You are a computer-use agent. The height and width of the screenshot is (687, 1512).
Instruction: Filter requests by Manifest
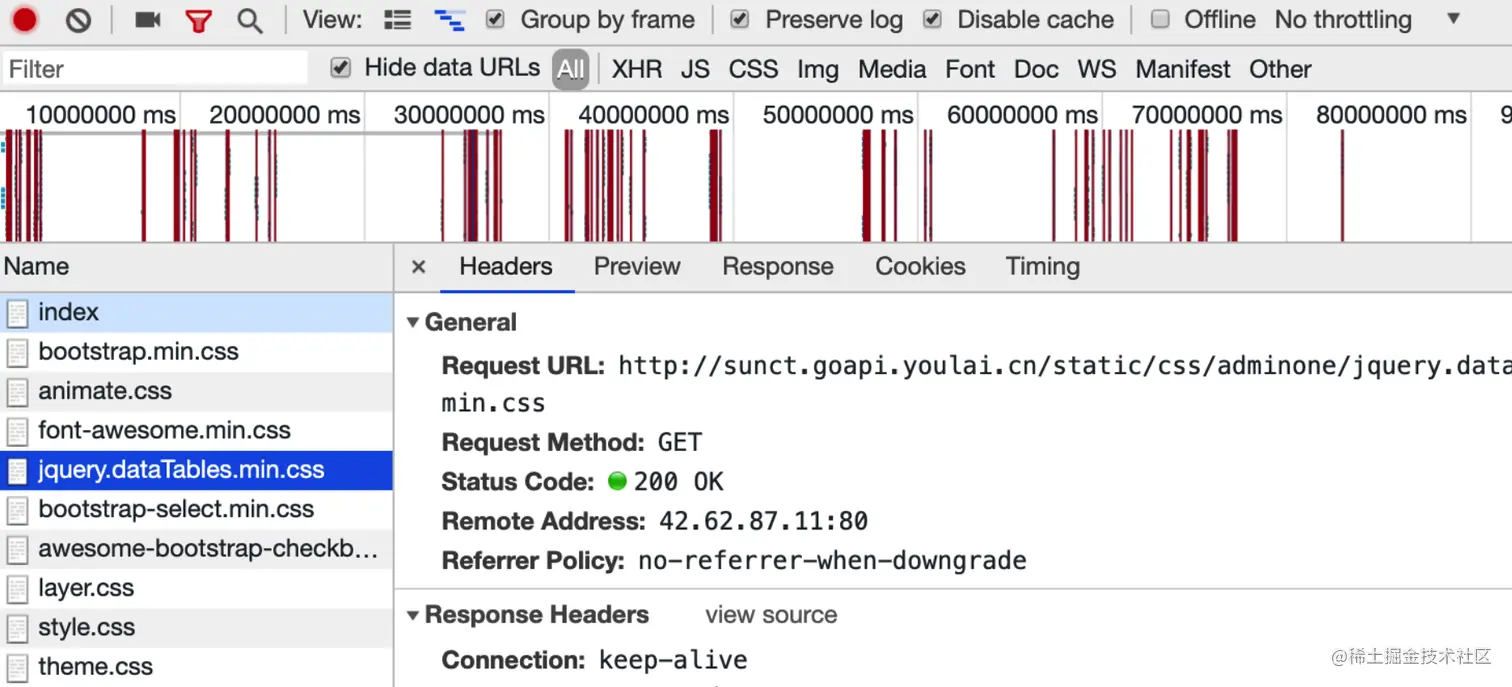click(1183, 69)
